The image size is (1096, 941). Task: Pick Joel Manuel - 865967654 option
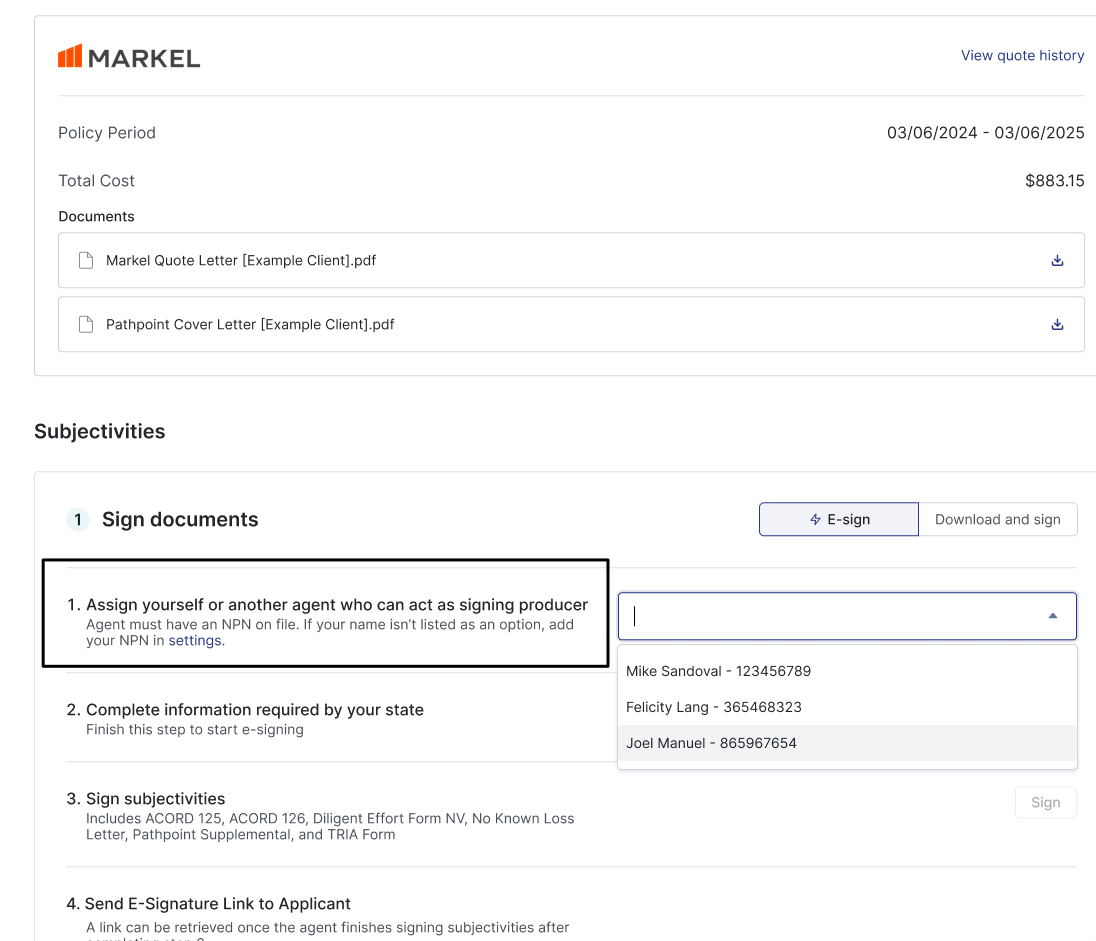[711, 743]
